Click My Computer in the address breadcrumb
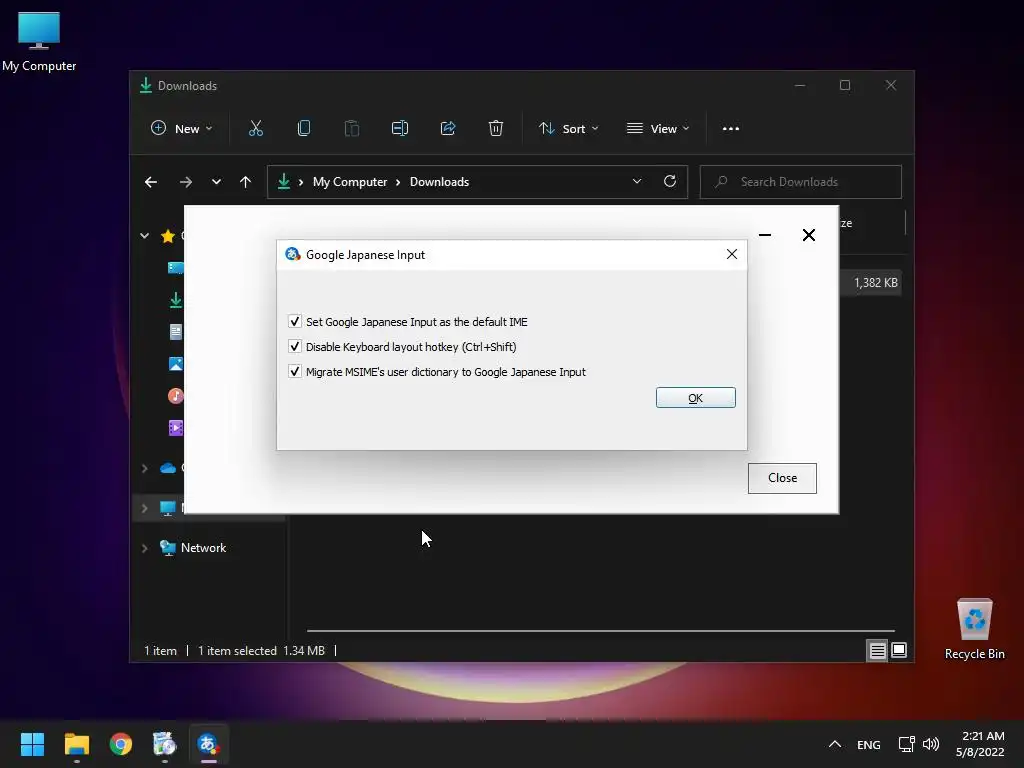 tap(349, 182)
